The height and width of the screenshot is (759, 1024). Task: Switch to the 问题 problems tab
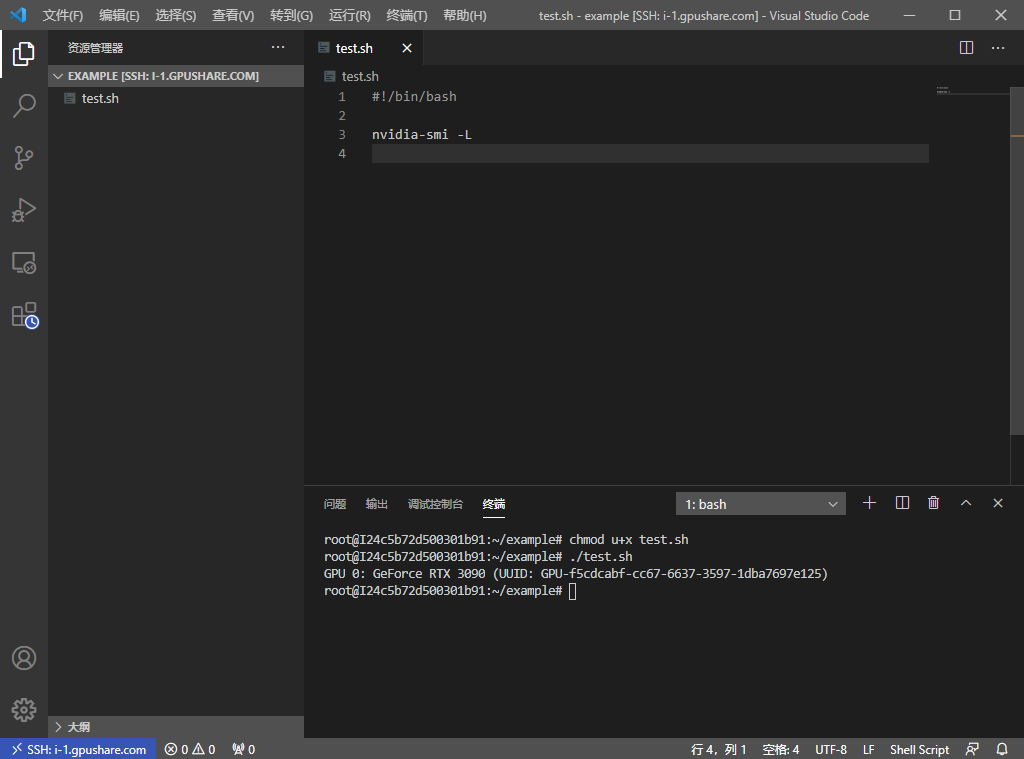(334, 504)
